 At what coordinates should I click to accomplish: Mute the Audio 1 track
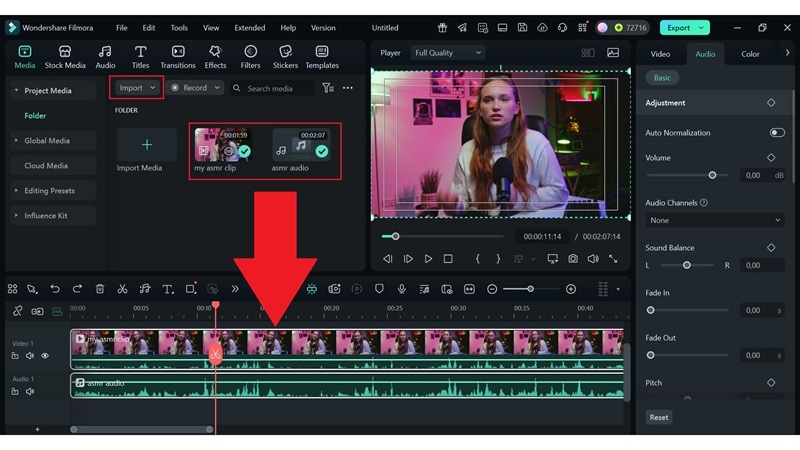point(30,391)
